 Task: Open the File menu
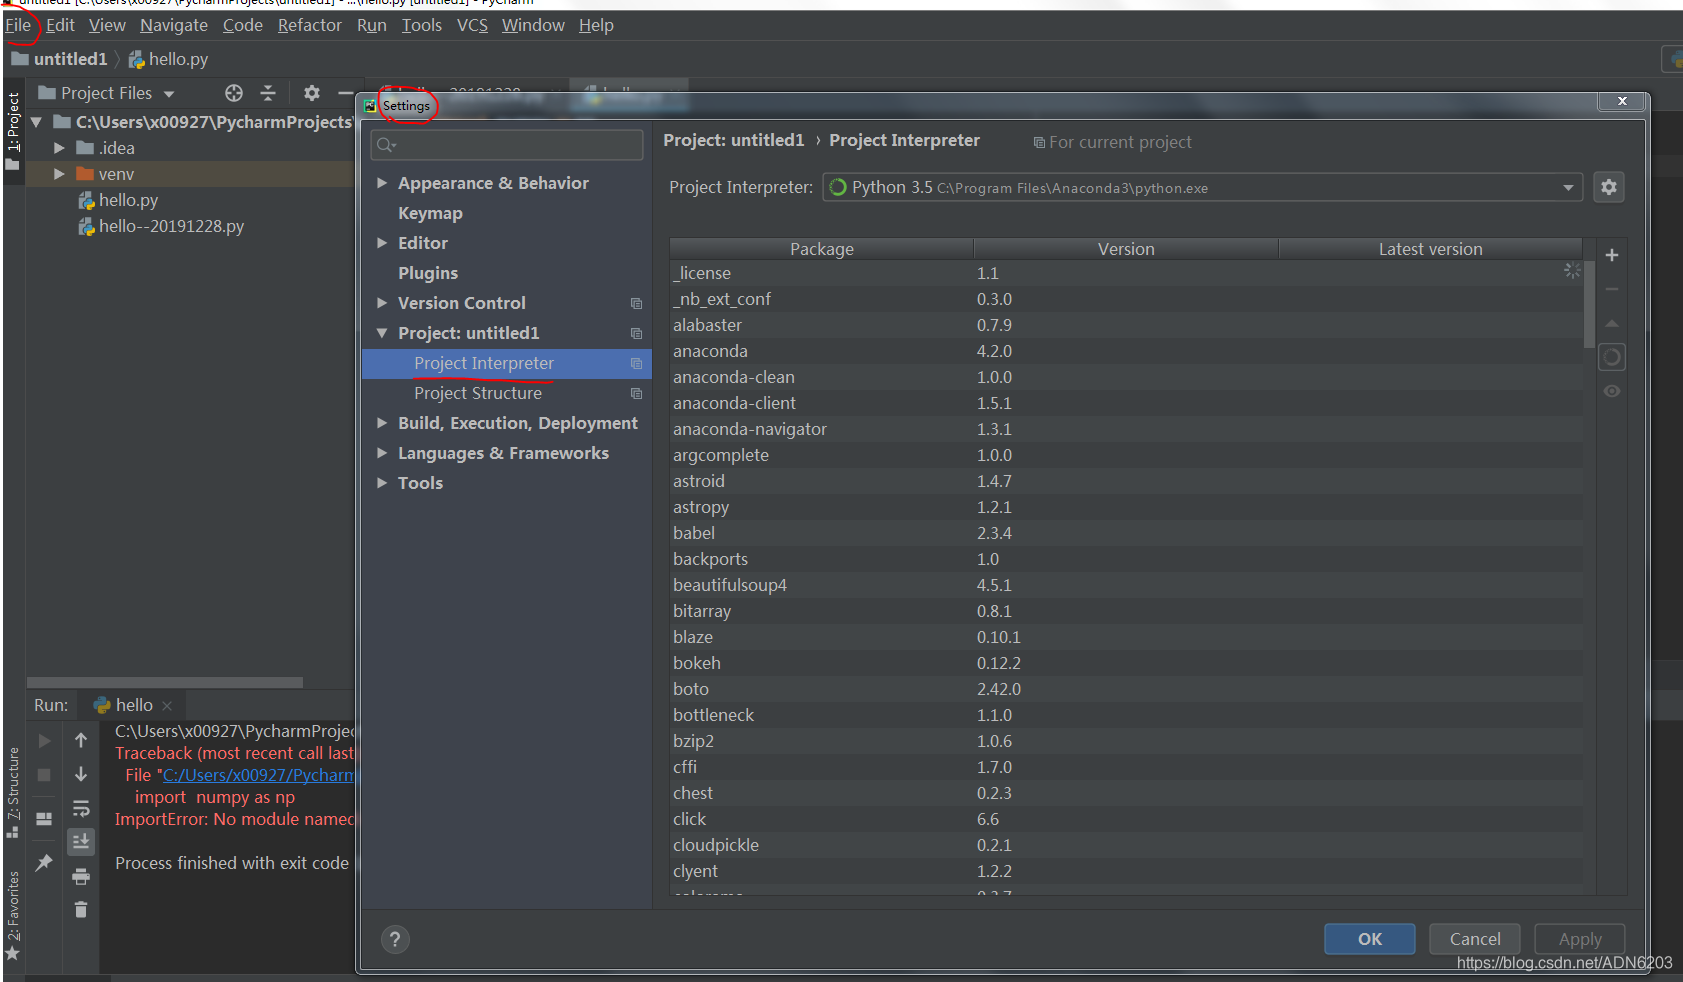(x=18, y=25)
